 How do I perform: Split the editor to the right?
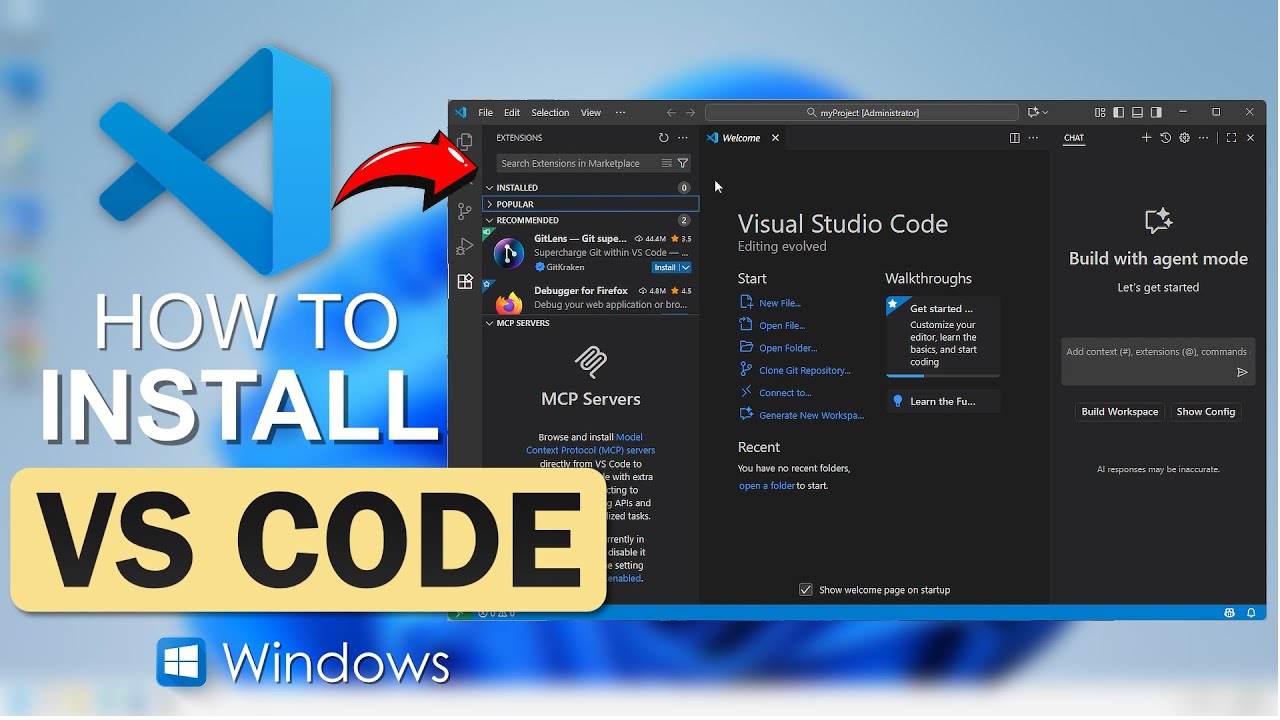1014,138
